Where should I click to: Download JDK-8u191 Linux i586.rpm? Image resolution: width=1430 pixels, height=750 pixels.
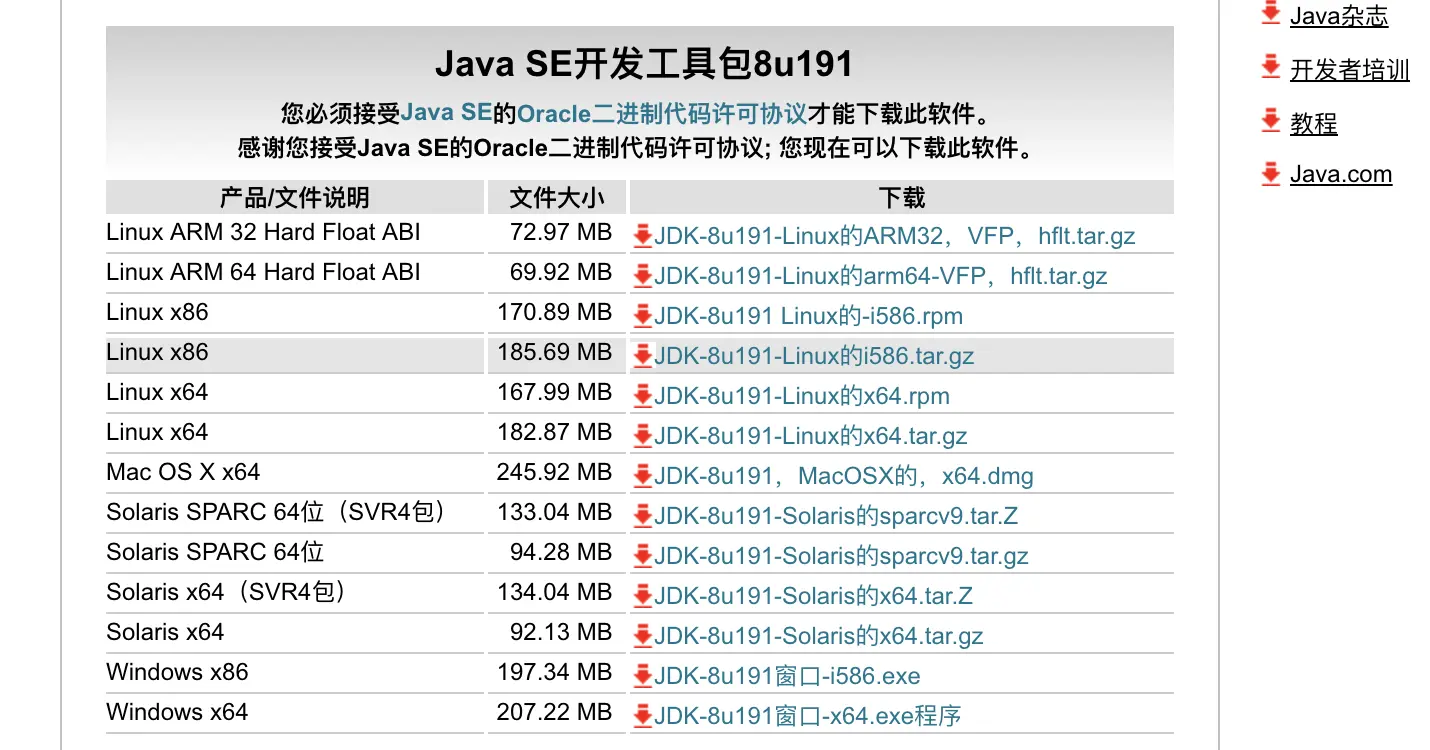pos(808,317)
